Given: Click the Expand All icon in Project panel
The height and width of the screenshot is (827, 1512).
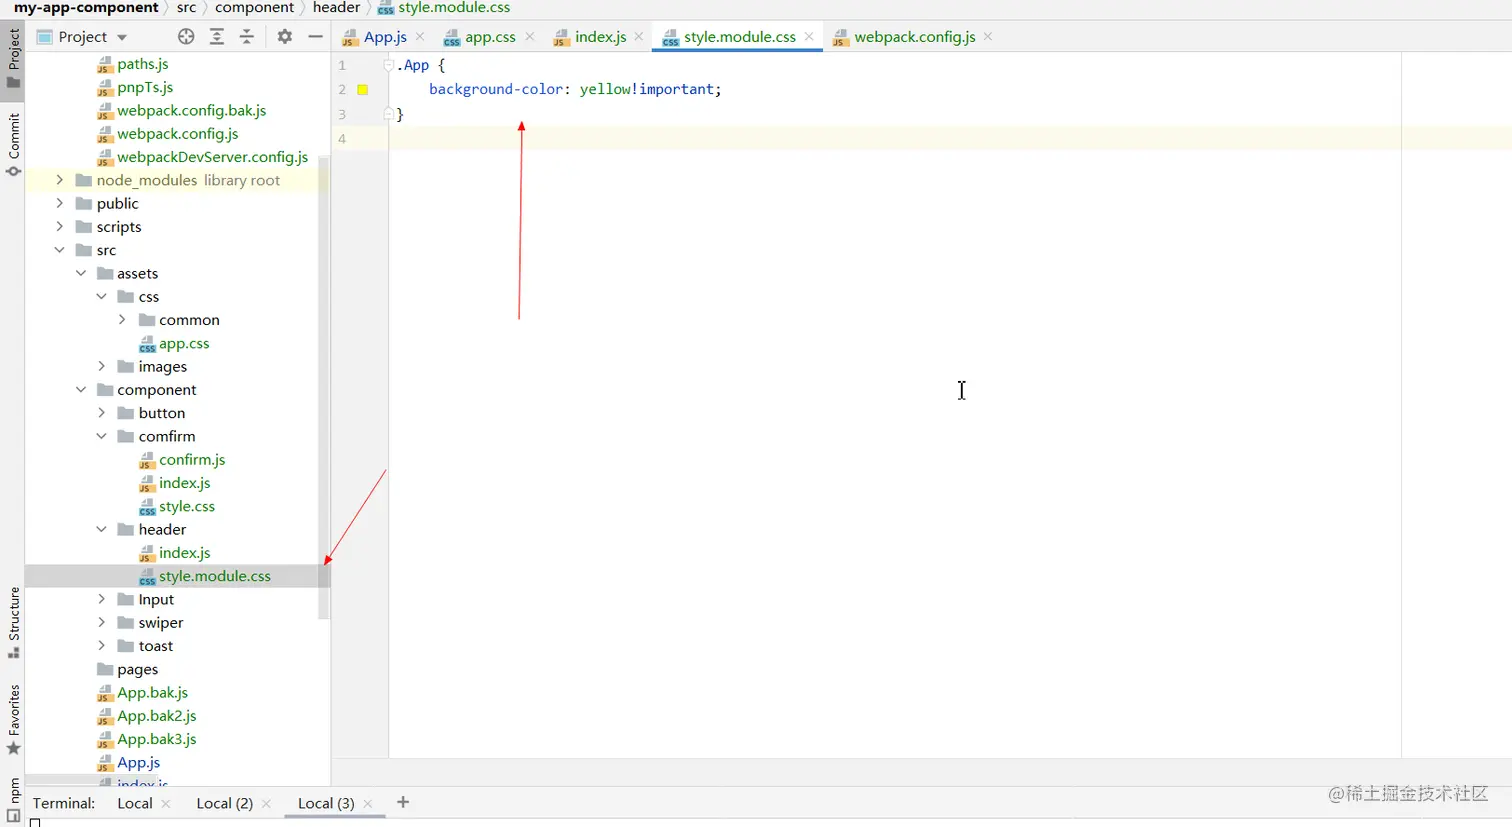Looking at the screenshot, I should click(217, 37).
